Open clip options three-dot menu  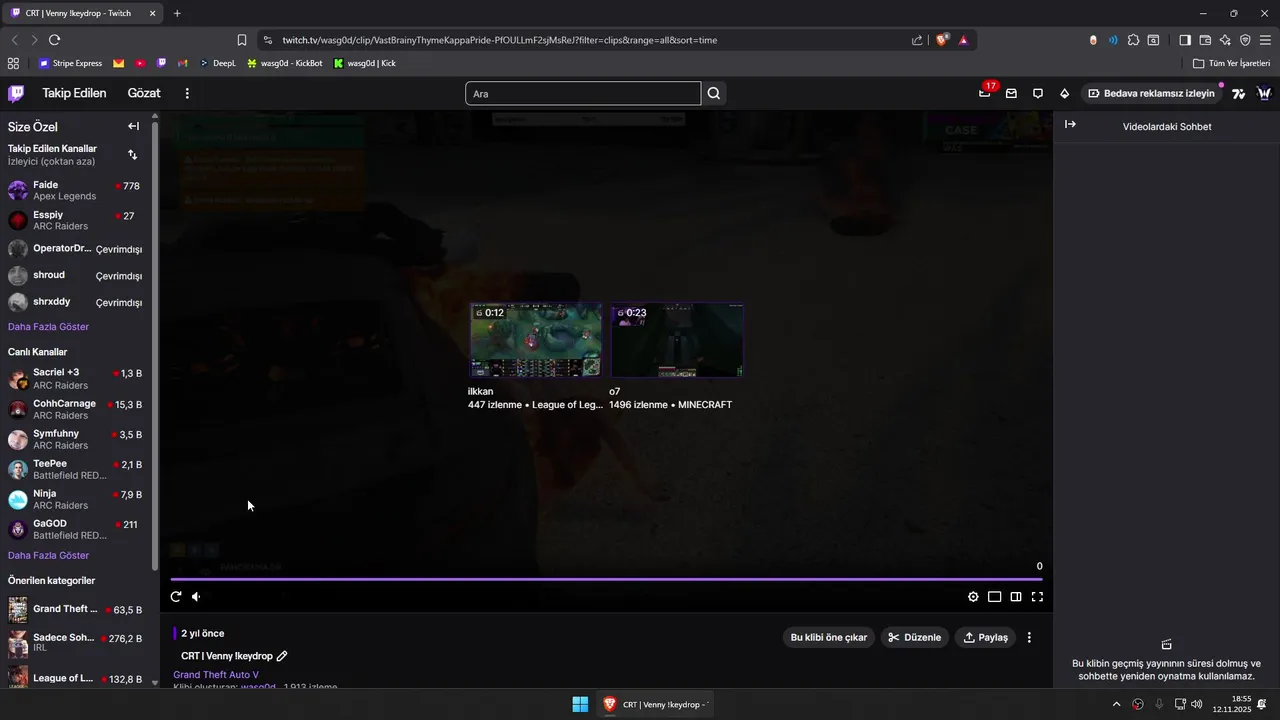coord(1029,637)
